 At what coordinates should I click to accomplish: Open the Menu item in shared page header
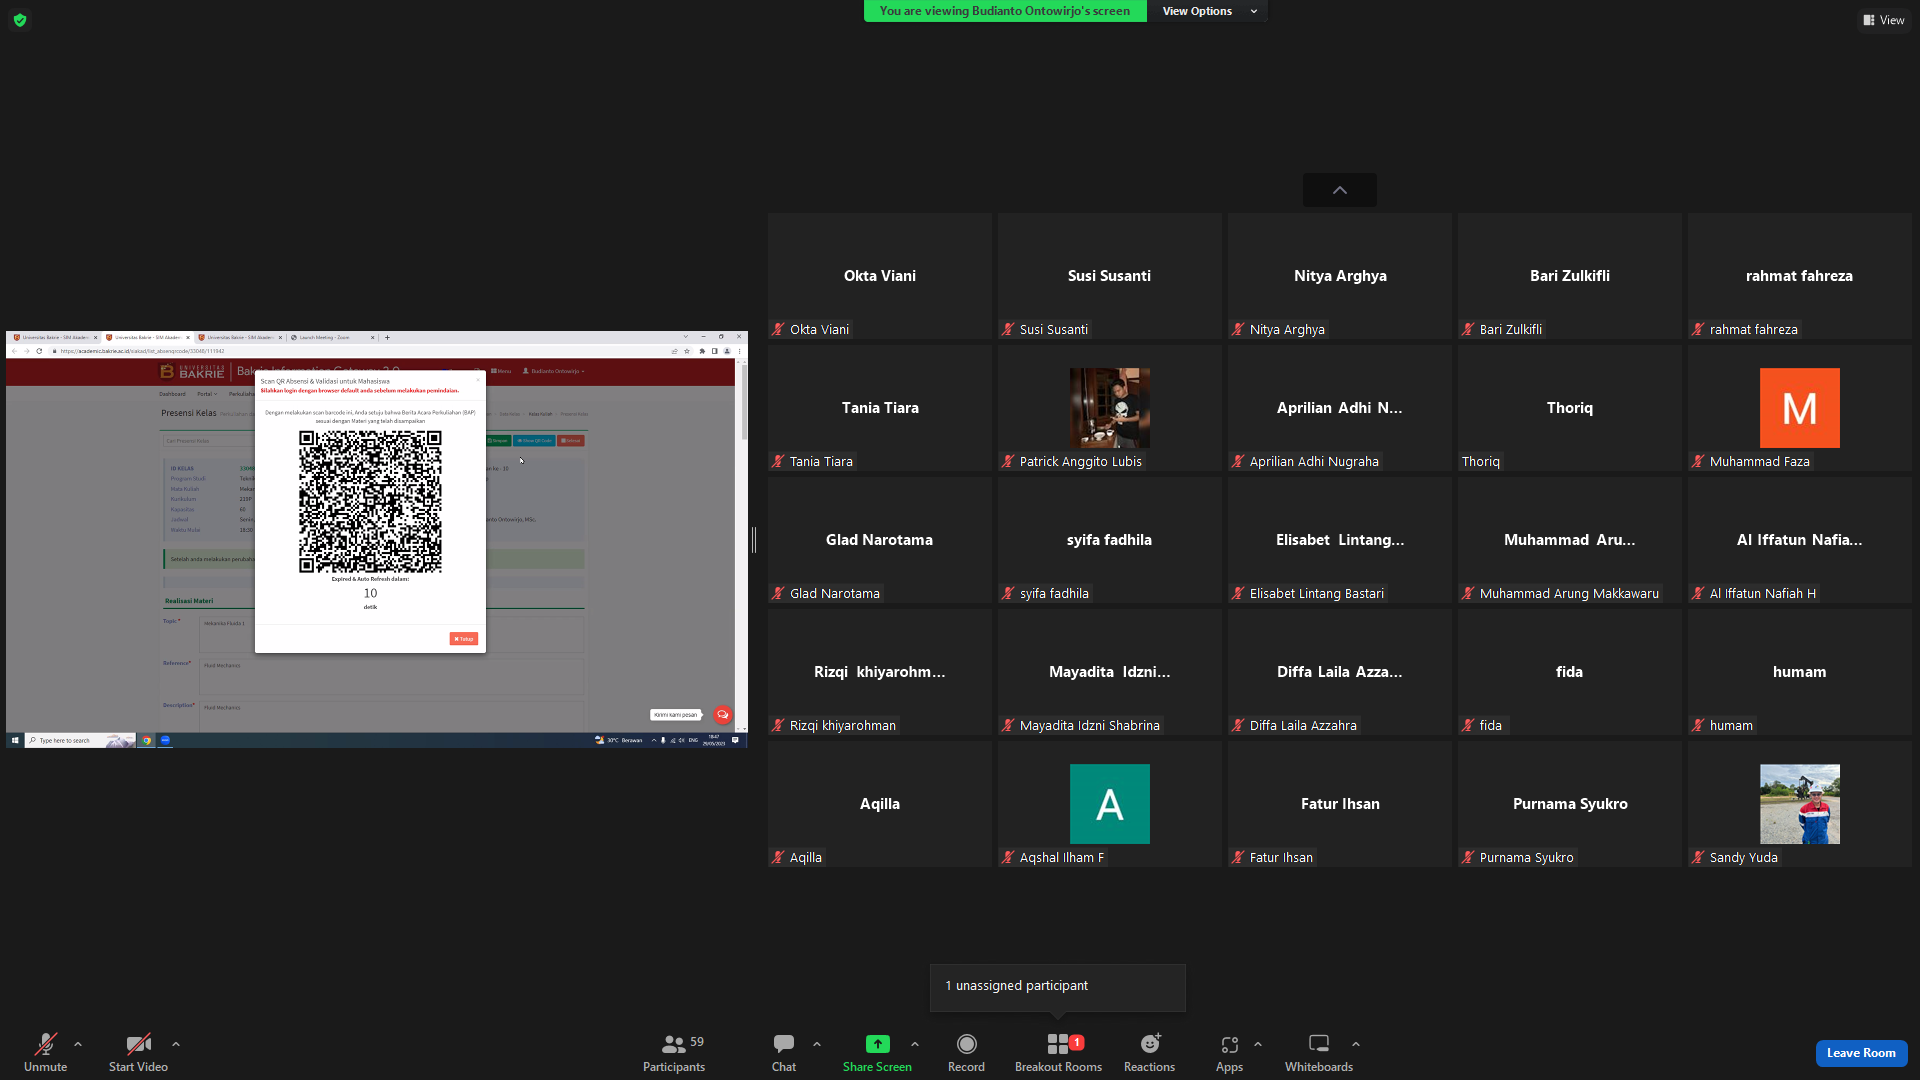click(501, 371)
